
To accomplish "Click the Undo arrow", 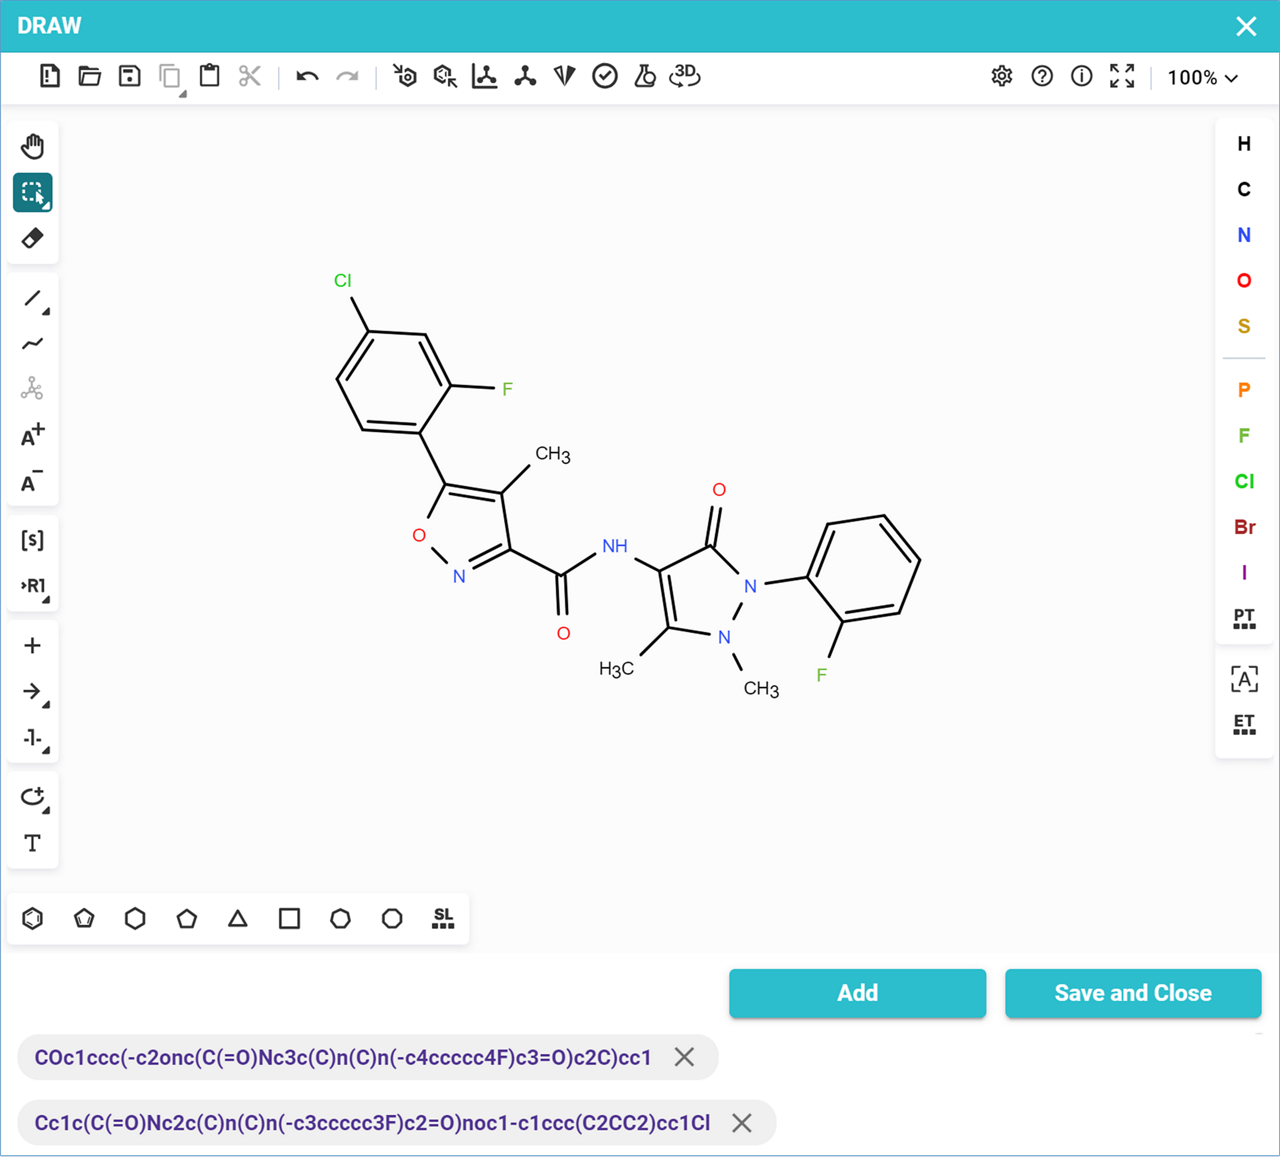I will click(x=307, y=76).
